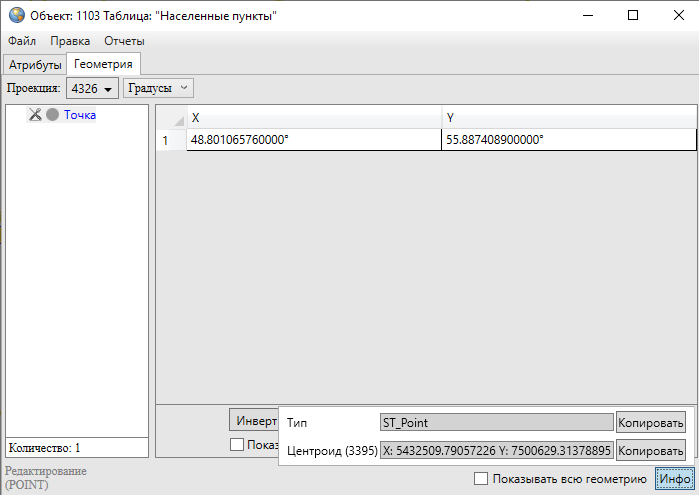Toggle the Показывать всю геометрию checkbox
Image resolution: width=699 pixels, height=495 pixels.
[x=481, y=479]
